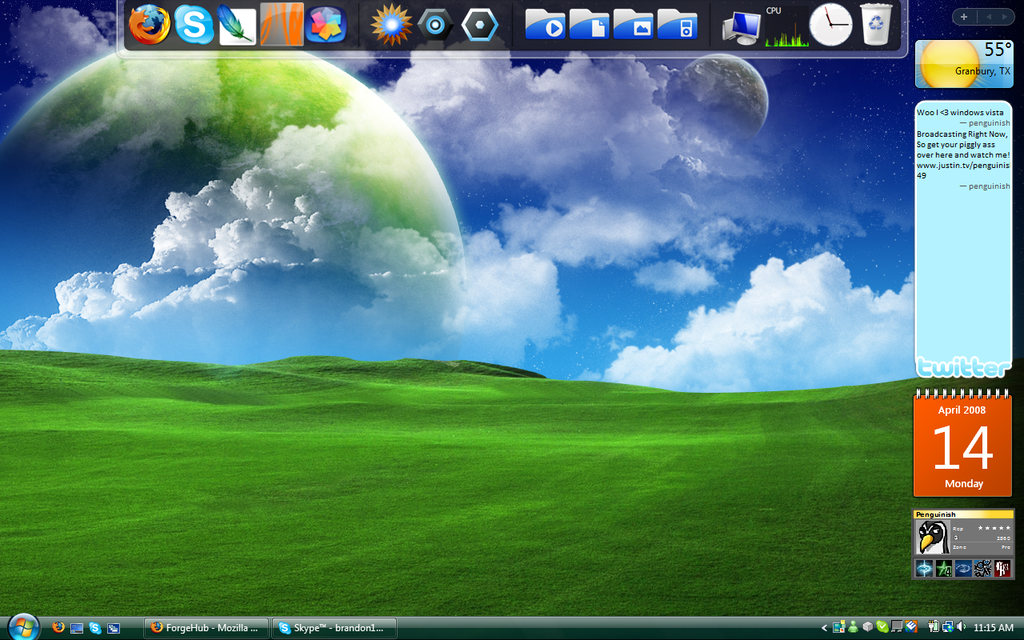Click the first badge in Penguinish gadget
Screen dimensions: 1024x640
(924, 569)
